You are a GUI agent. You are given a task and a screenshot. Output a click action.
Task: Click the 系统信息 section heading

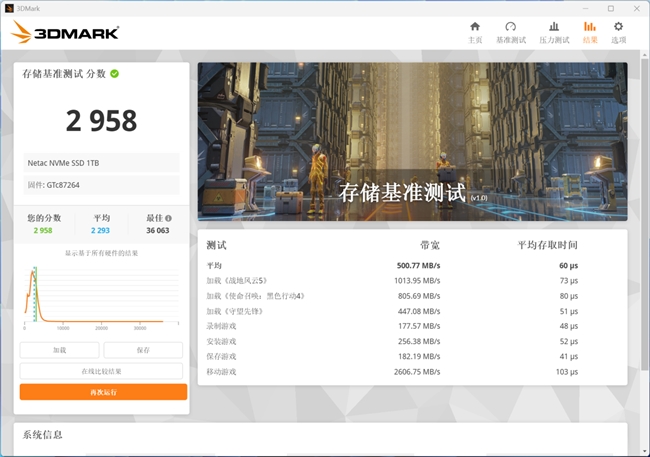[42, 435]
